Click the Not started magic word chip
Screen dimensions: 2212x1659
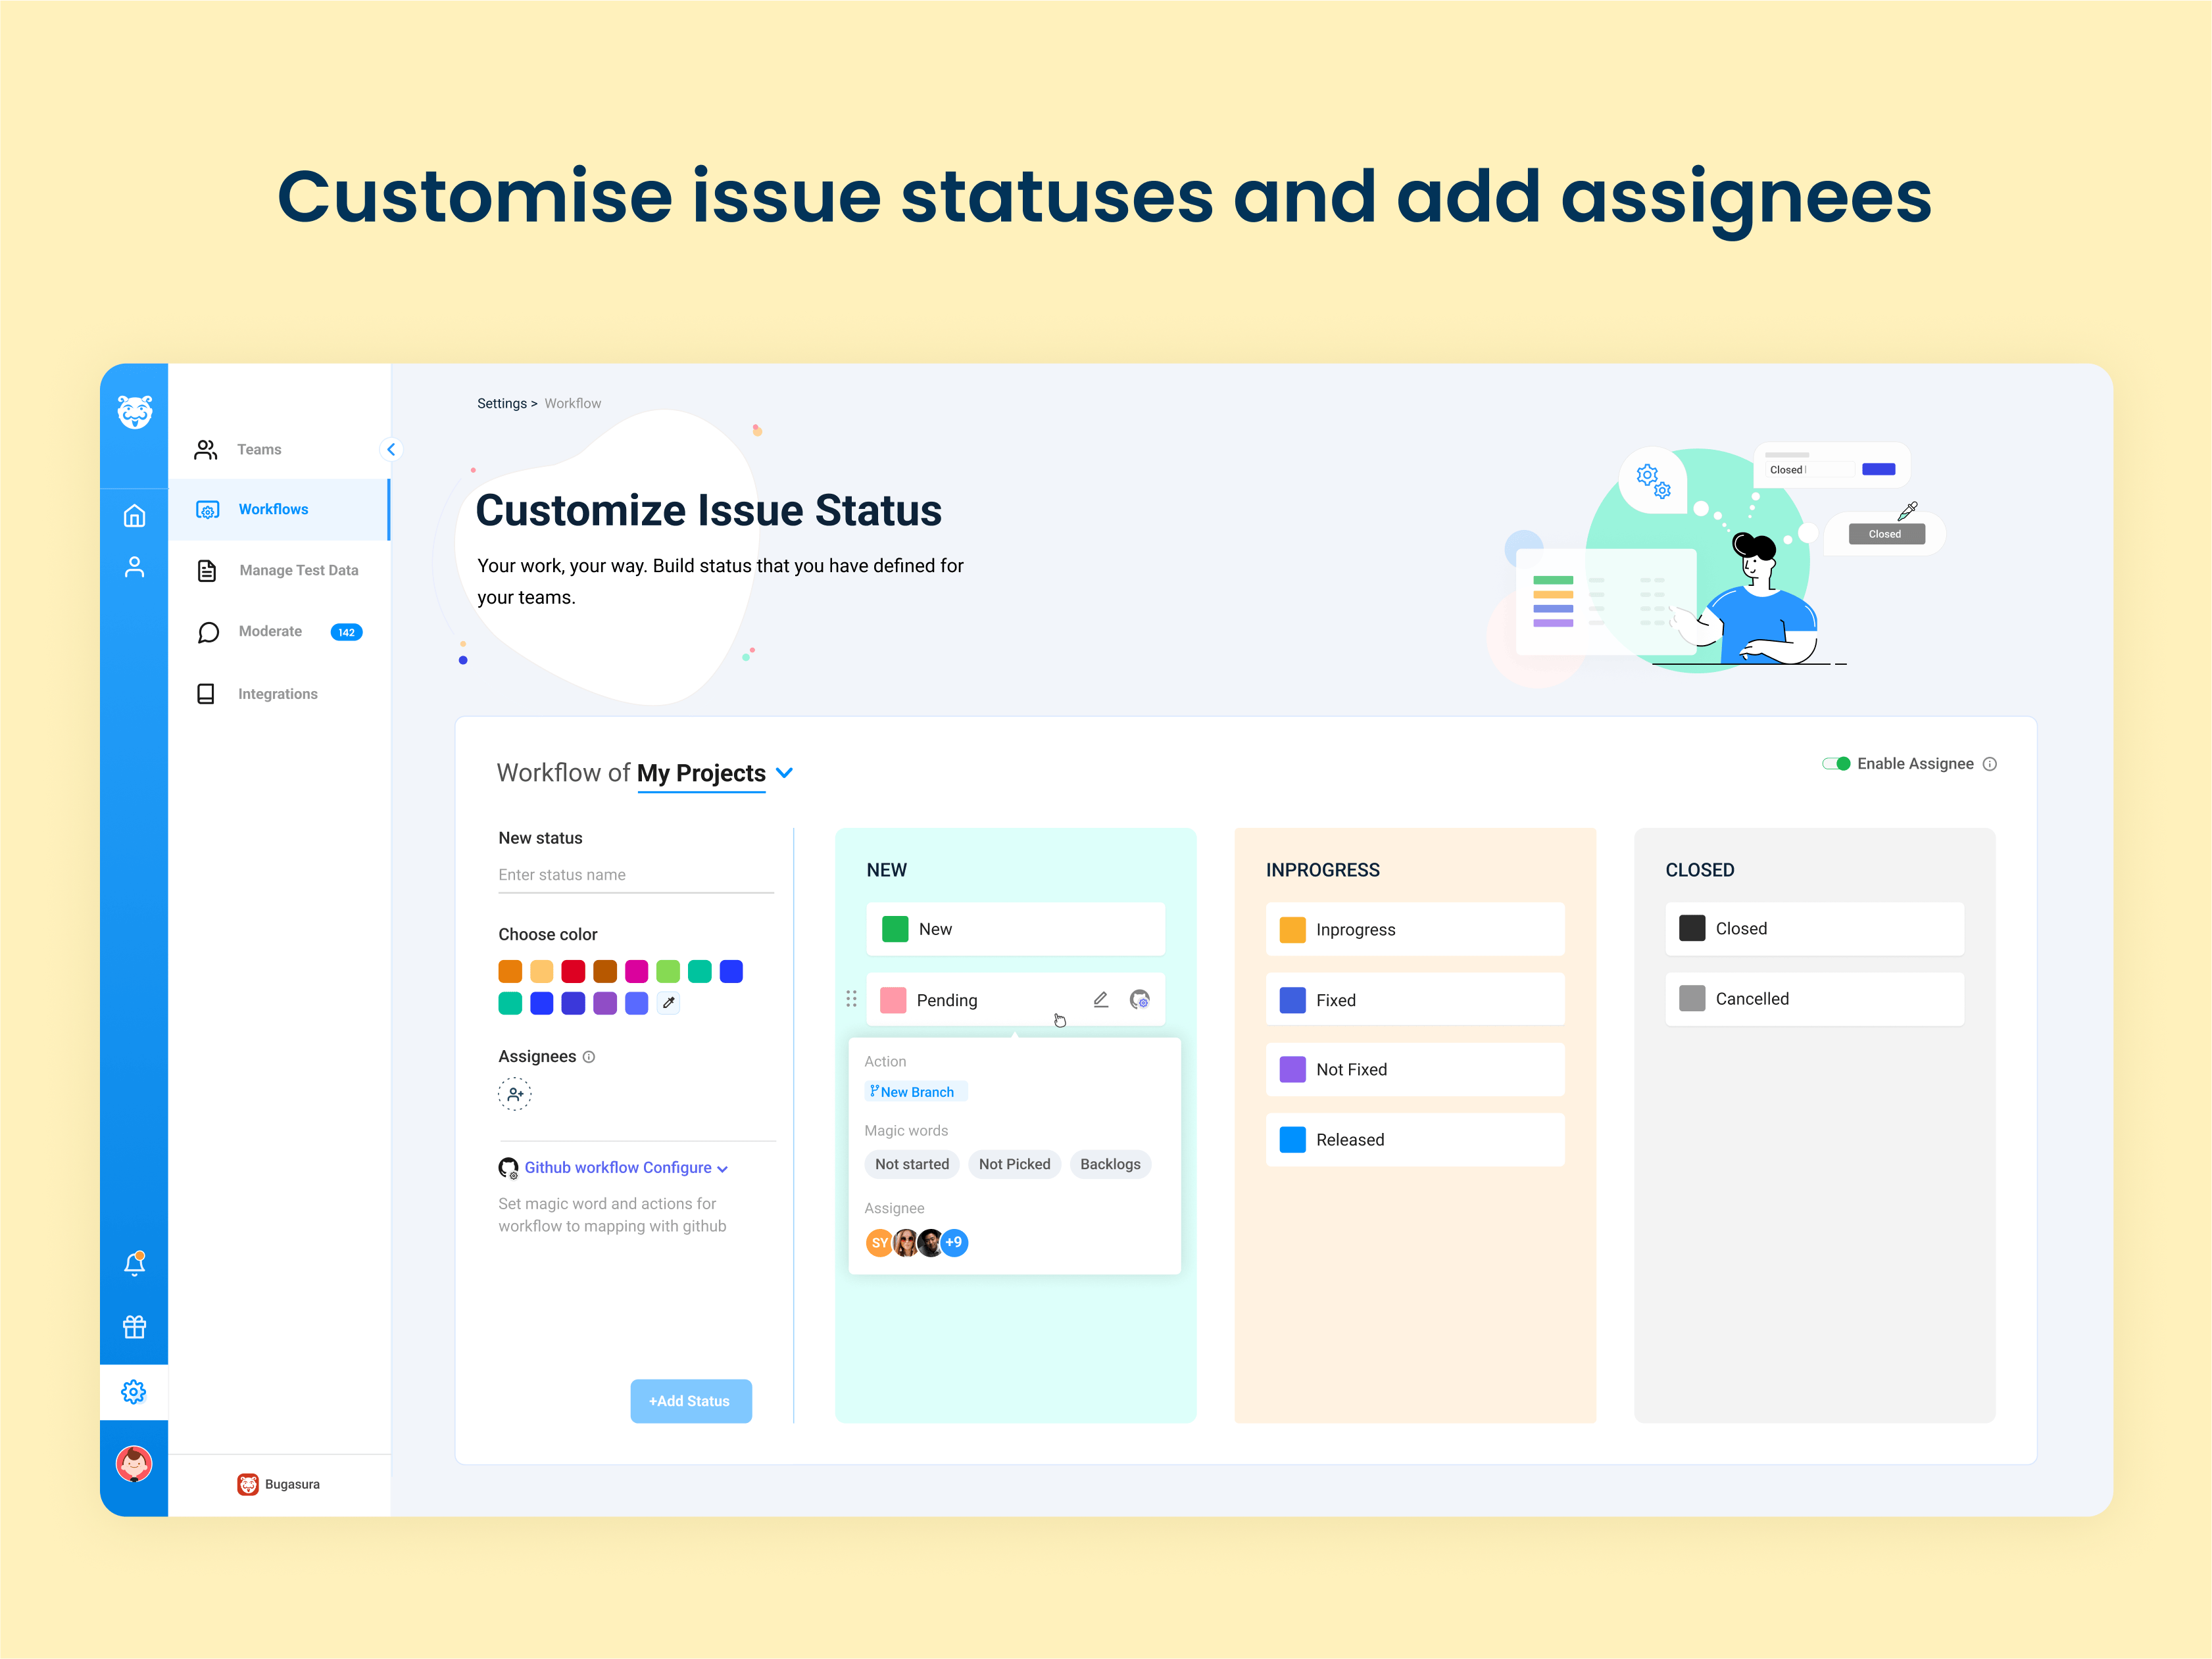(x=912, y=1164)
